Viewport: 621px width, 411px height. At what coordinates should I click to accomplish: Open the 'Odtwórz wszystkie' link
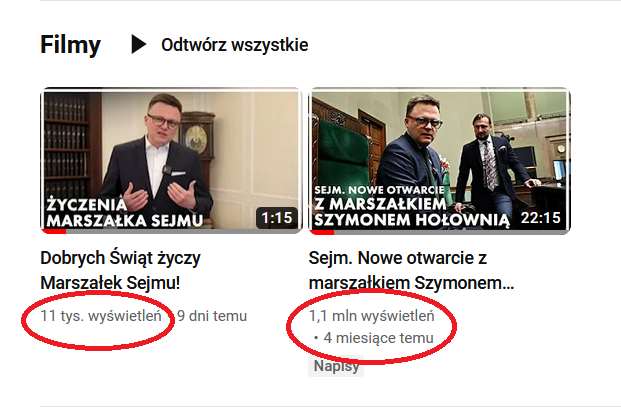coord(234,45)
